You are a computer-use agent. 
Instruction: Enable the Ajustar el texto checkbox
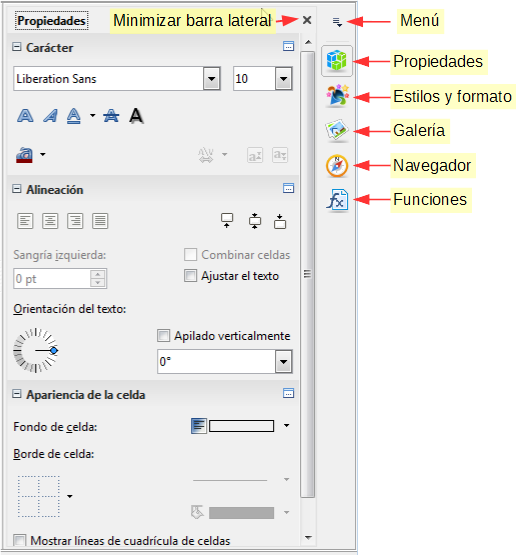click(x=190, y=275)
